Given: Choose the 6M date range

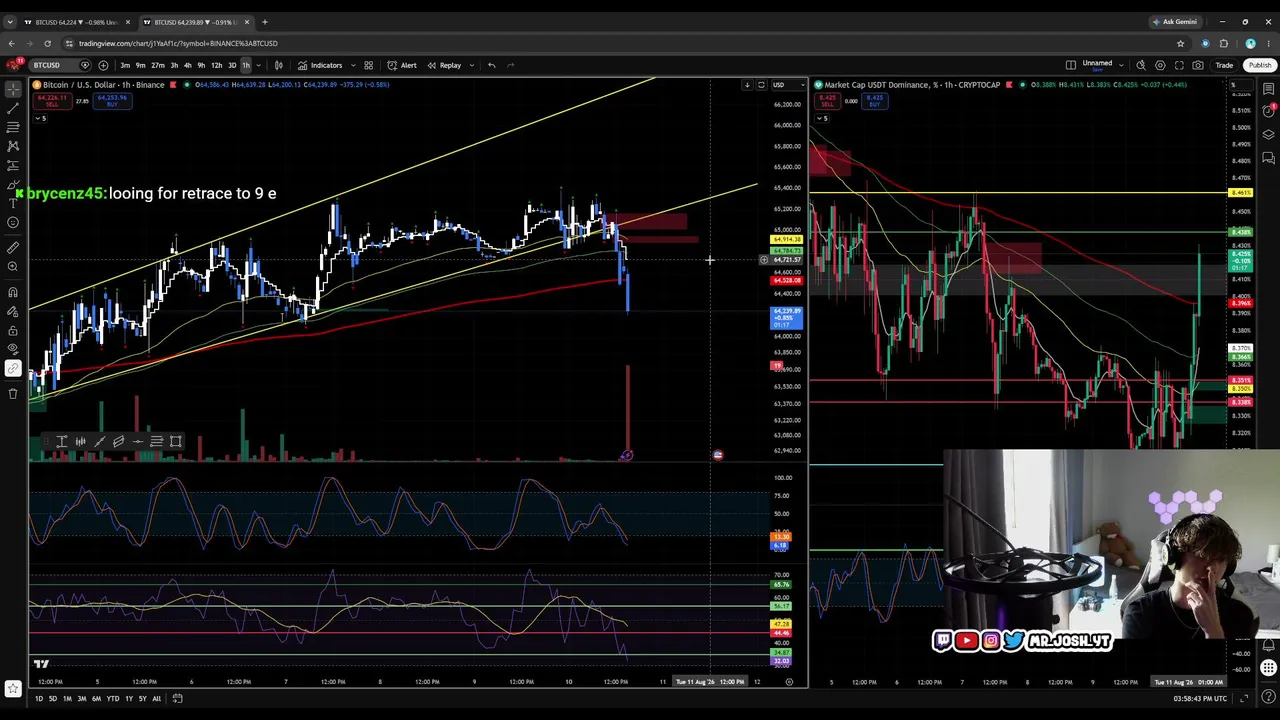Looking at the screenshot, I should [x=96, y=698].
